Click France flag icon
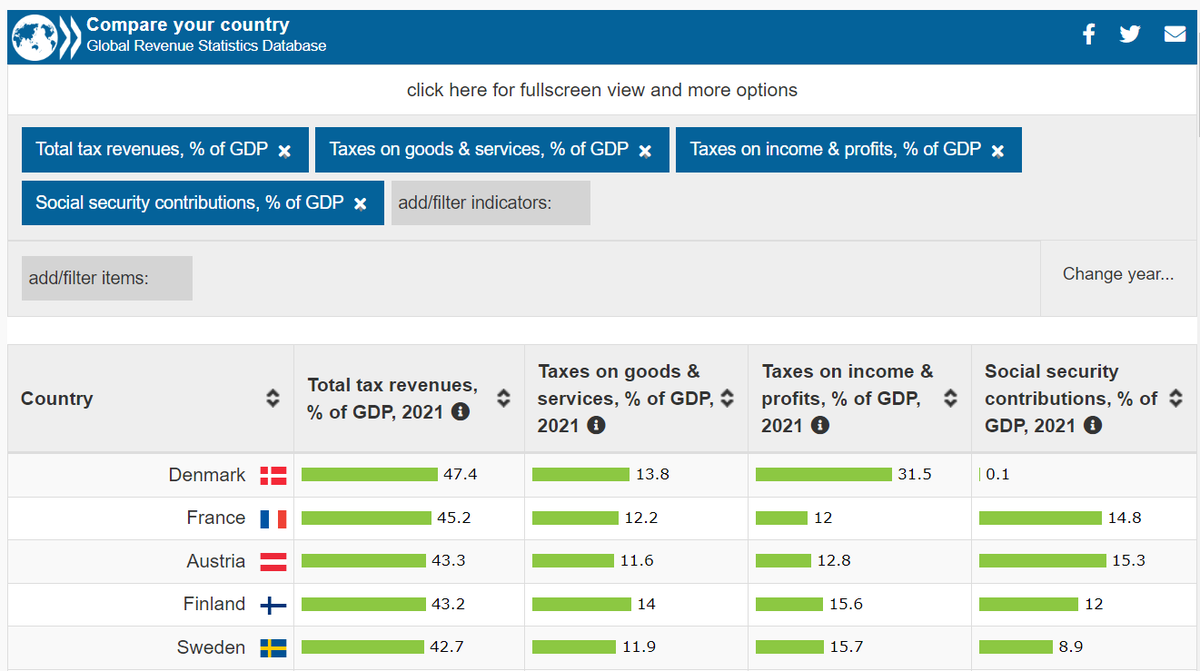This screenshot has height=671, width=1200. click(273, 518)
